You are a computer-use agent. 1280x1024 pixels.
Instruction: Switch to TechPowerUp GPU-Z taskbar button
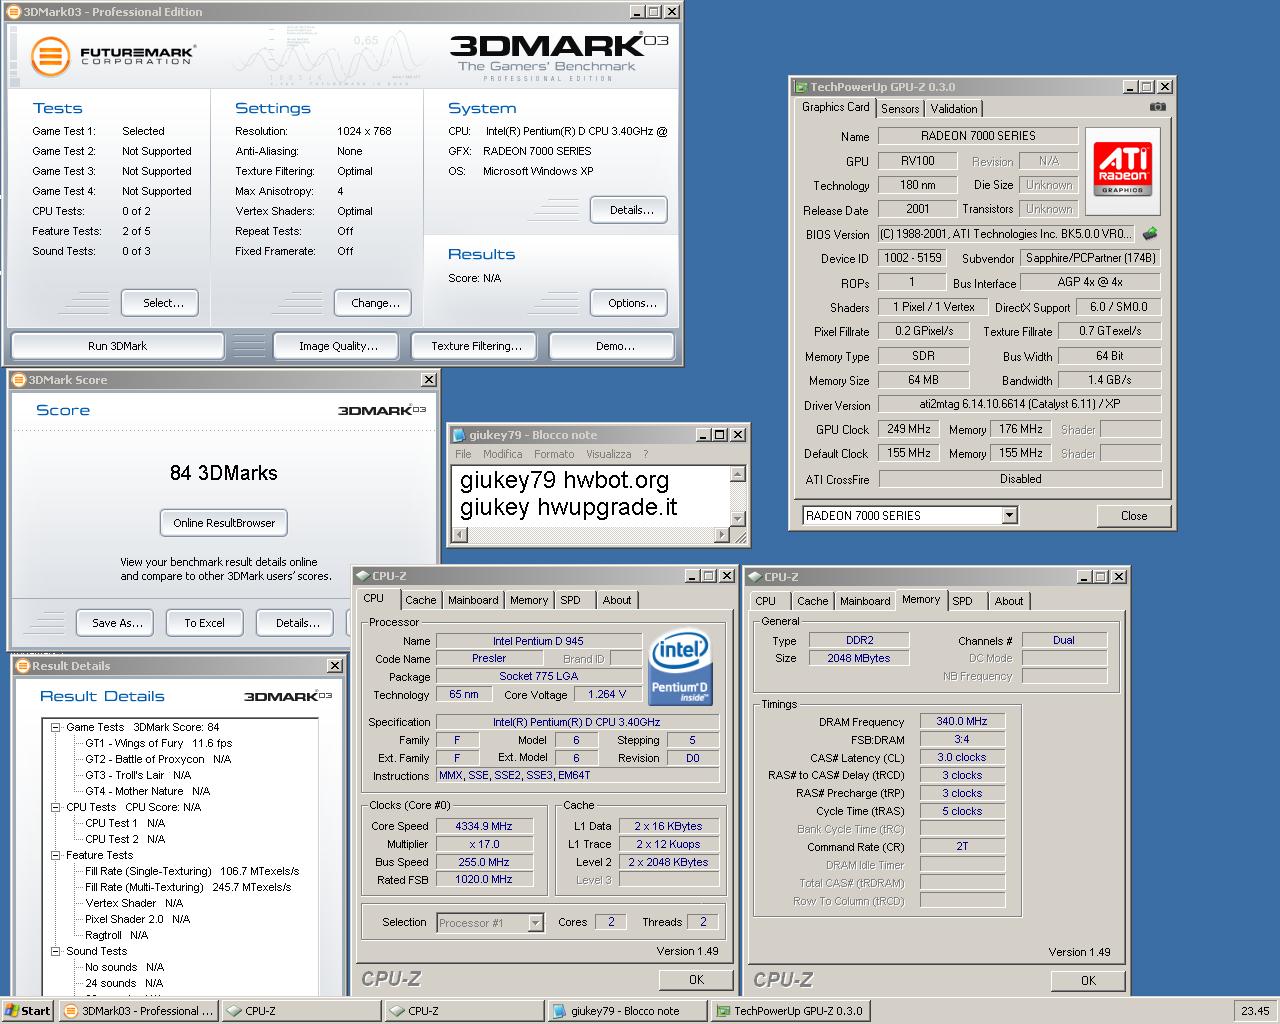(x=790, y=1011)
